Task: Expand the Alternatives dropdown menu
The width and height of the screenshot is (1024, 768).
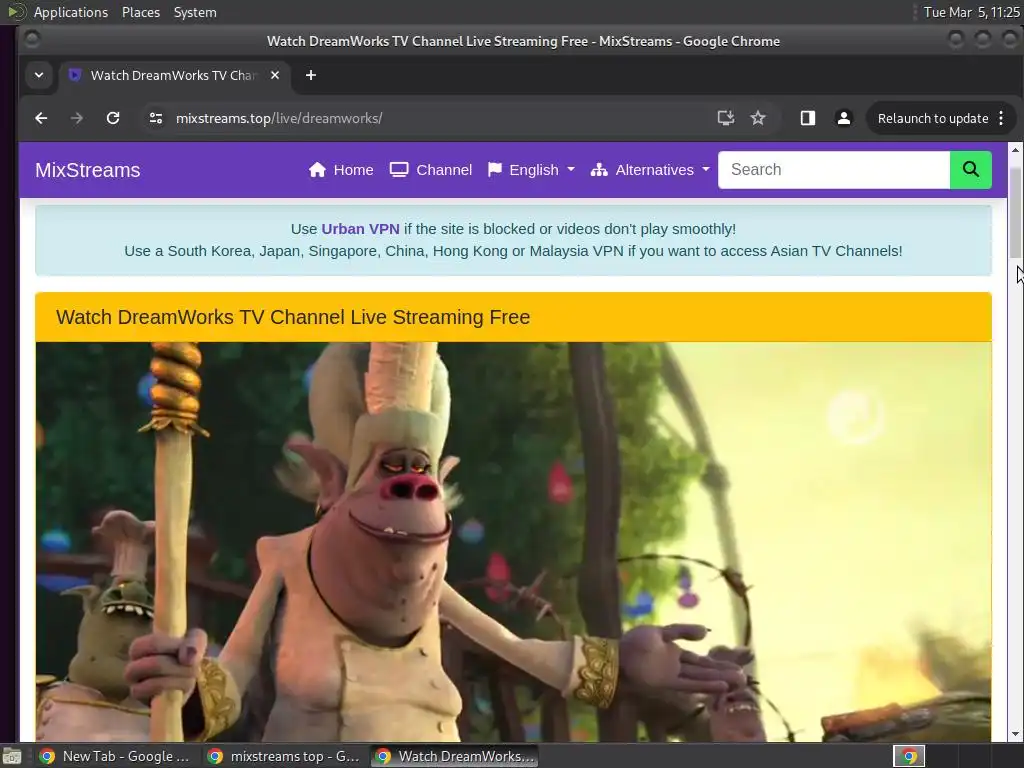Action: tap(650, 170)
